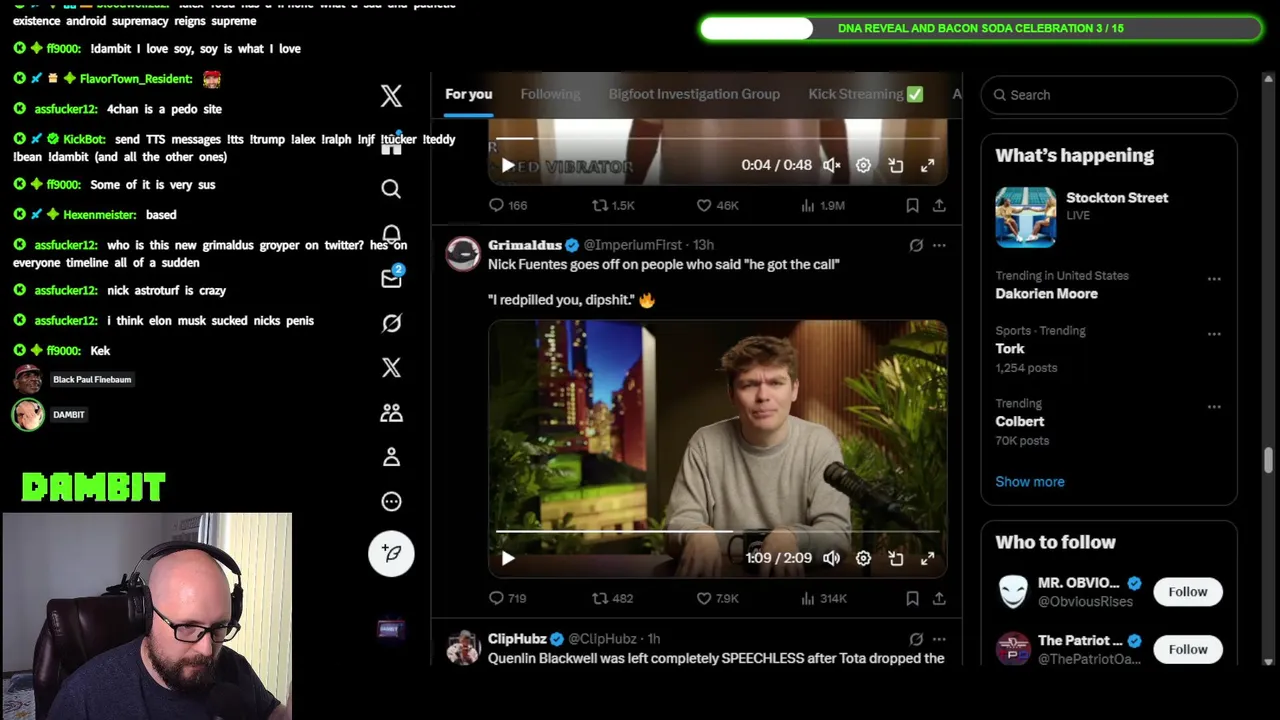1280x720 pixels.
Task: Switch to For you tab
Action: [468, 94]
